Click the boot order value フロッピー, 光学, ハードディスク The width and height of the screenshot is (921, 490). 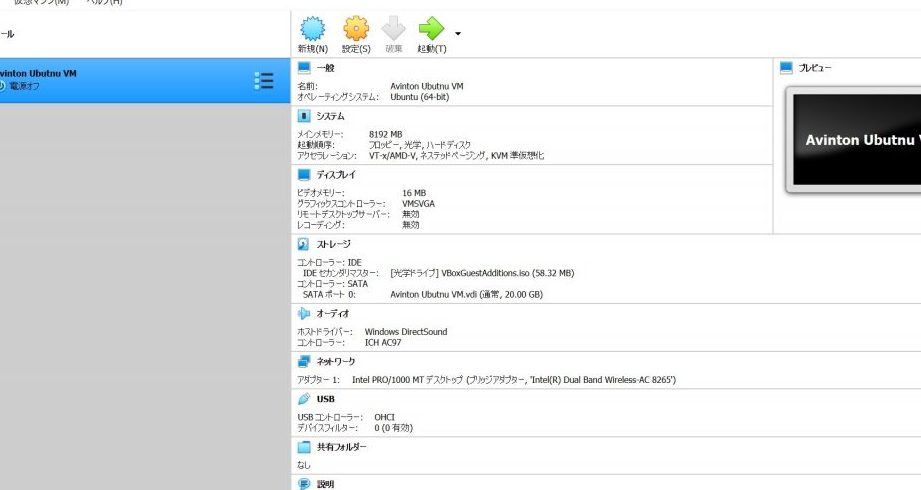pos(419,145)
